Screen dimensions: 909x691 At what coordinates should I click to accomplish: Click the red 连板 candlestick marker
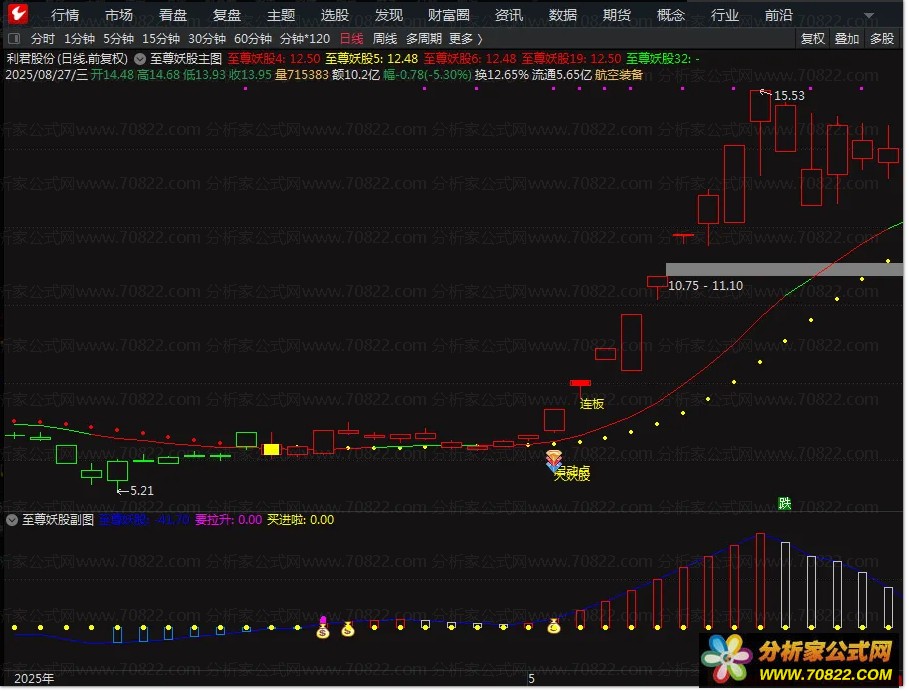coord(580,383)
